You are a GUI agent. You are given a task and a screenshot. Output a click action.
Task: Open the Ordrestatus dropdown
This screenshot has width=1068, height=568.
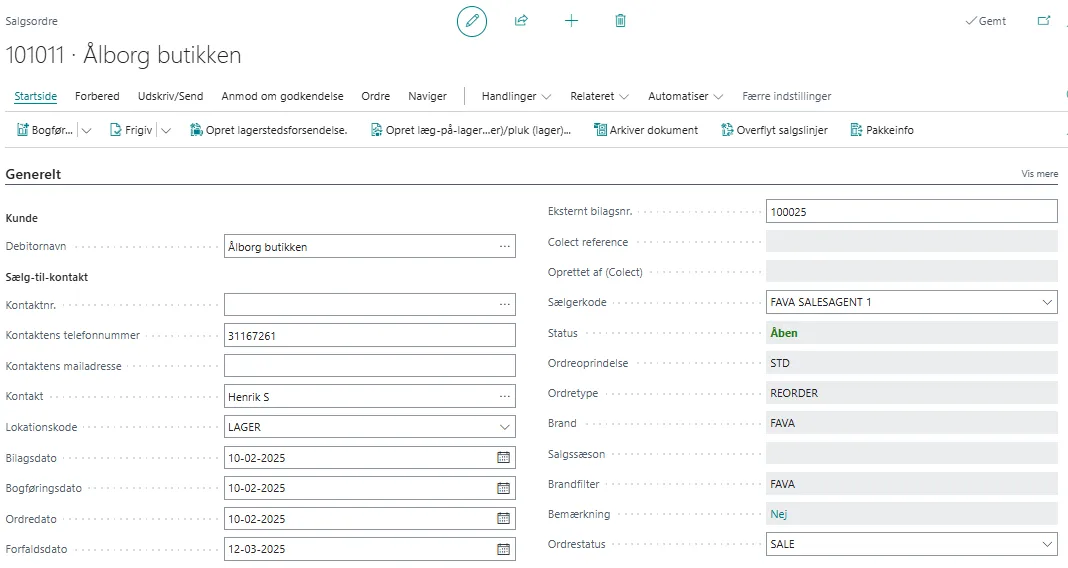tap(1047, 544)
